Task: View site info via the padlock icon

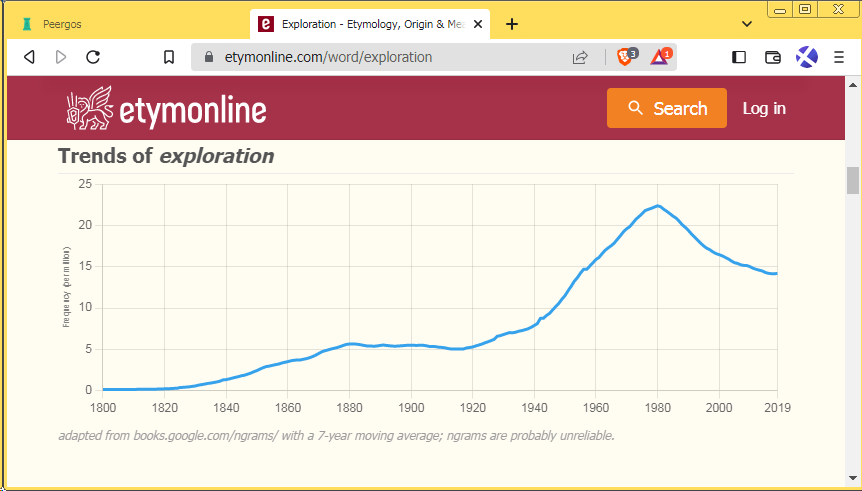Action: tap(209, 57)
